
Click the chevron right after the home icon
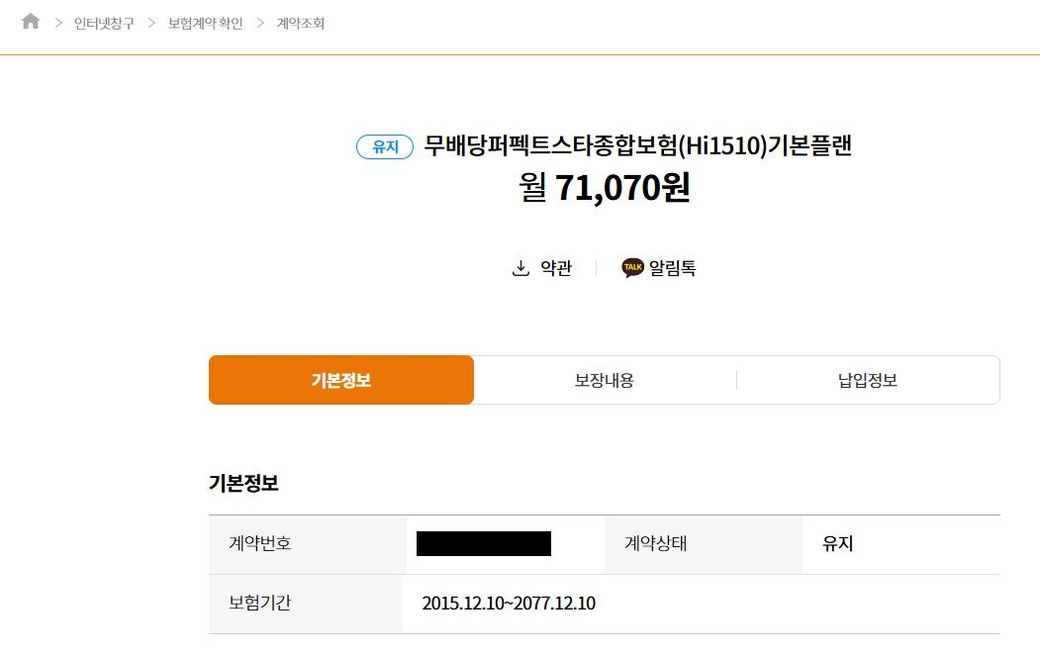(x=58, y=22)
